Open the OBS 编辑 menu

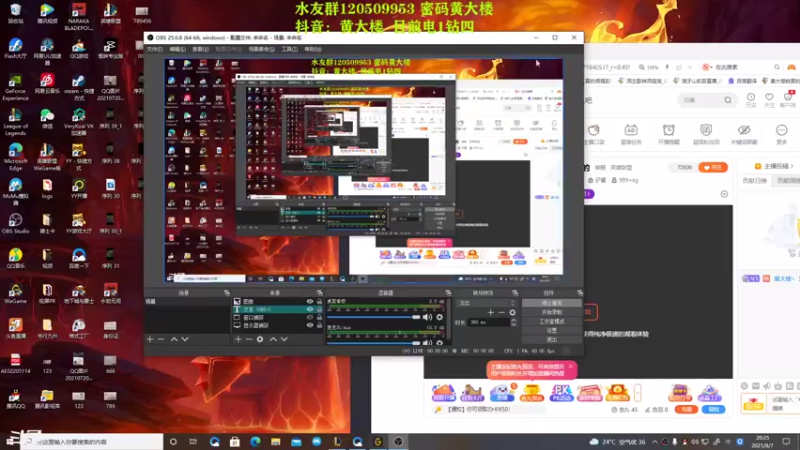[178, 49]
